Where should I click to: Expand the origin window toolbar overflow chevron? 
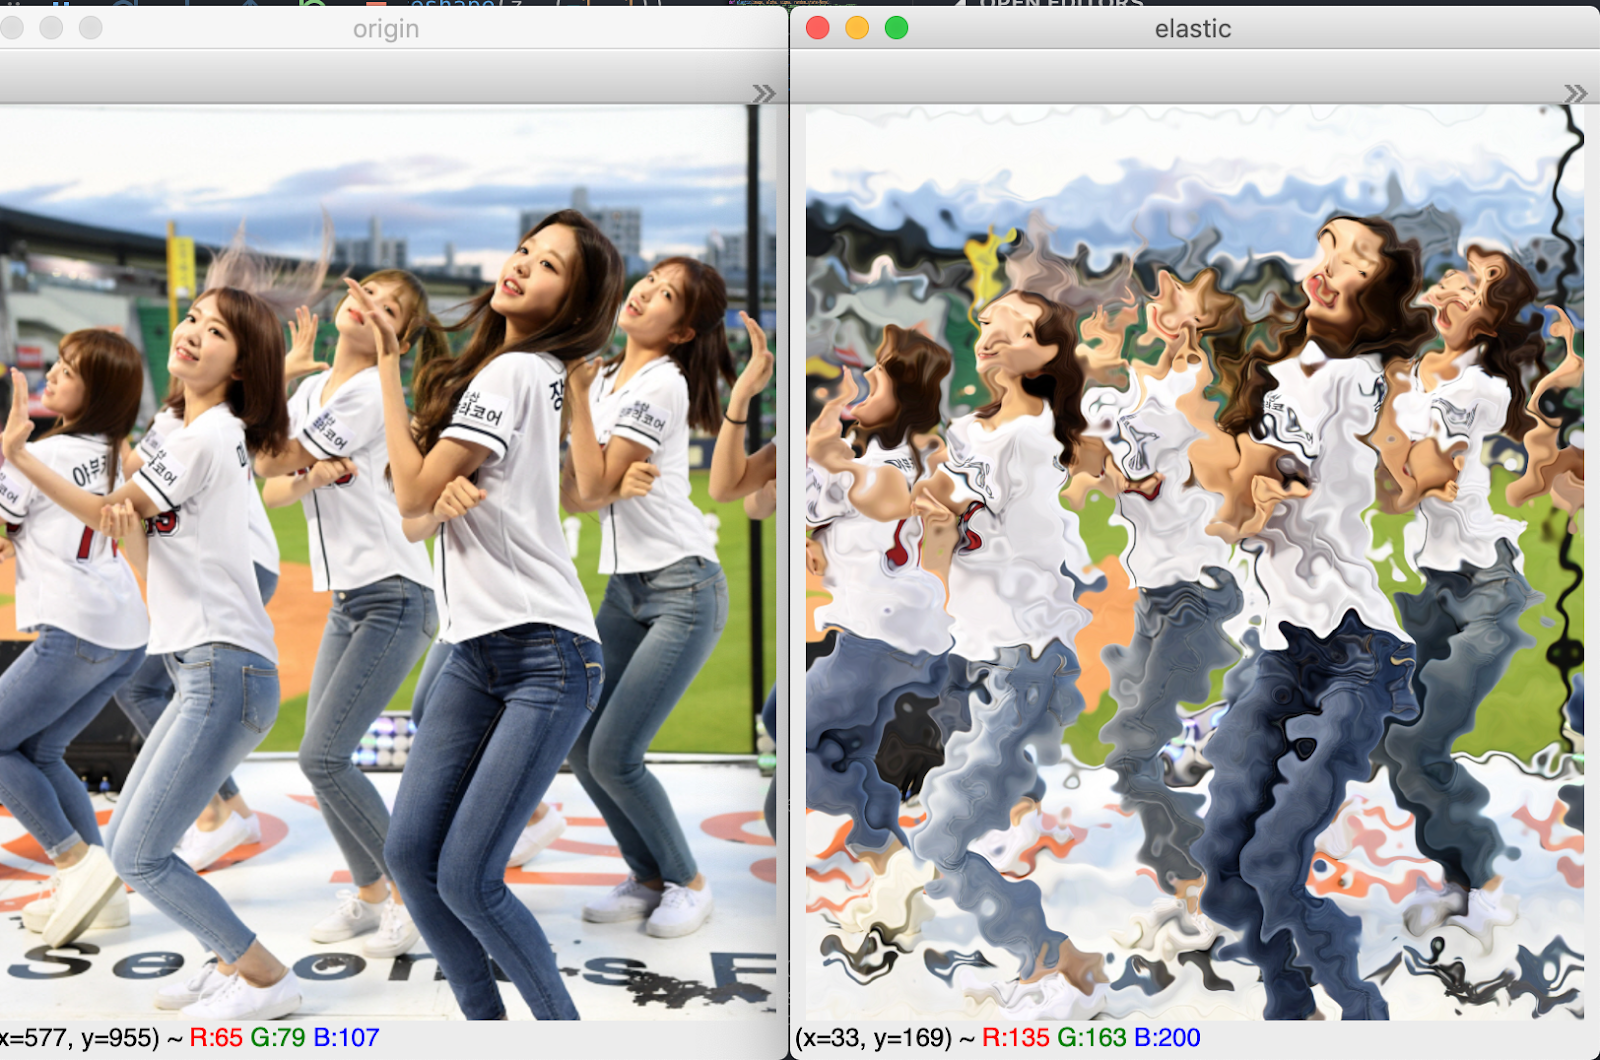point(764,93)
